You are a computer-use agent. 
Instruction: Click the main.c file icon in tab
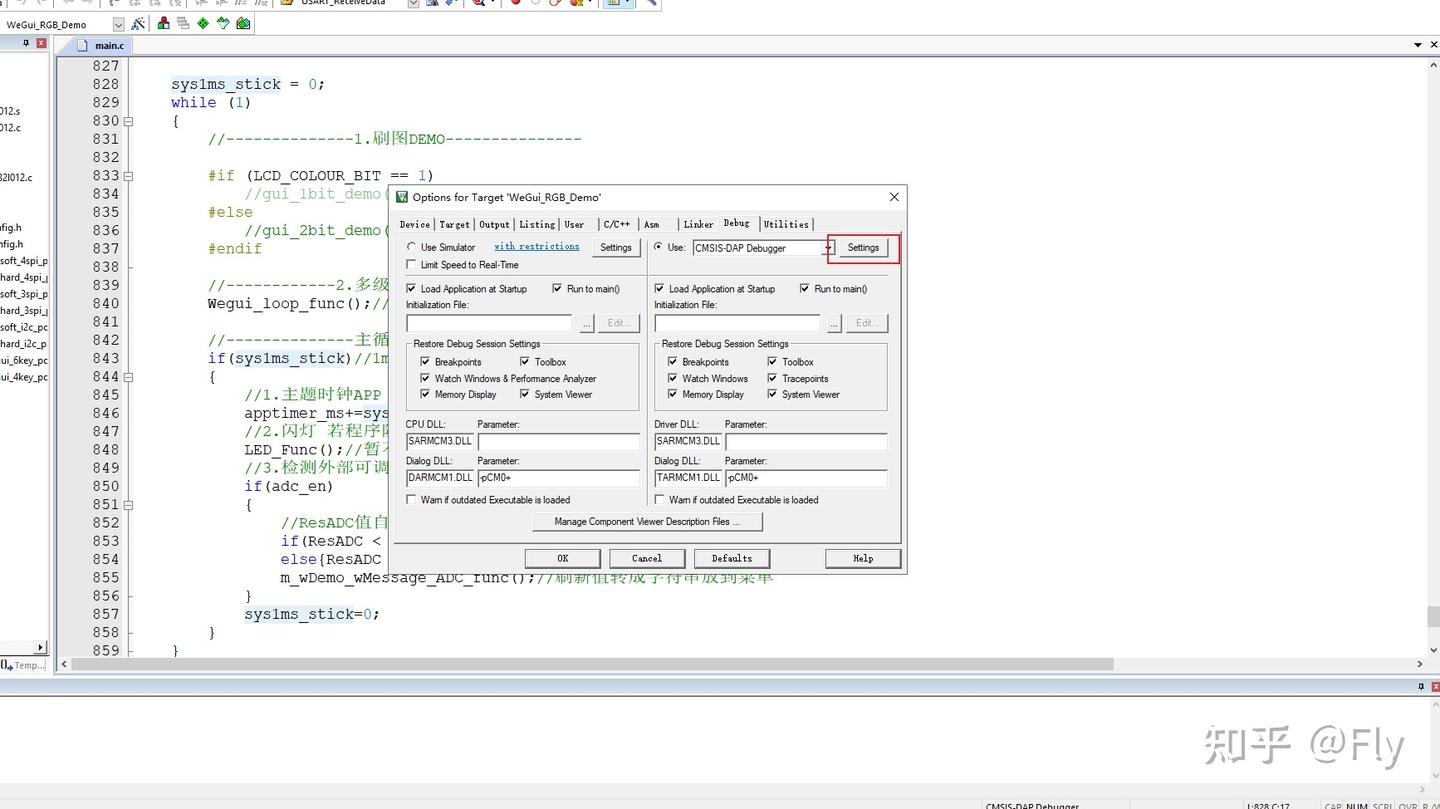tap(83, 45)
